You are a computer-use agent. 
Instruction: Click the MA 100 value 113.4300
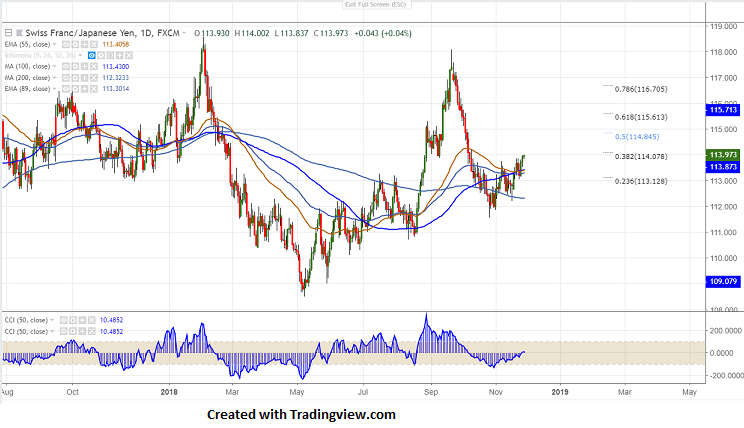[x=116, y=66]
